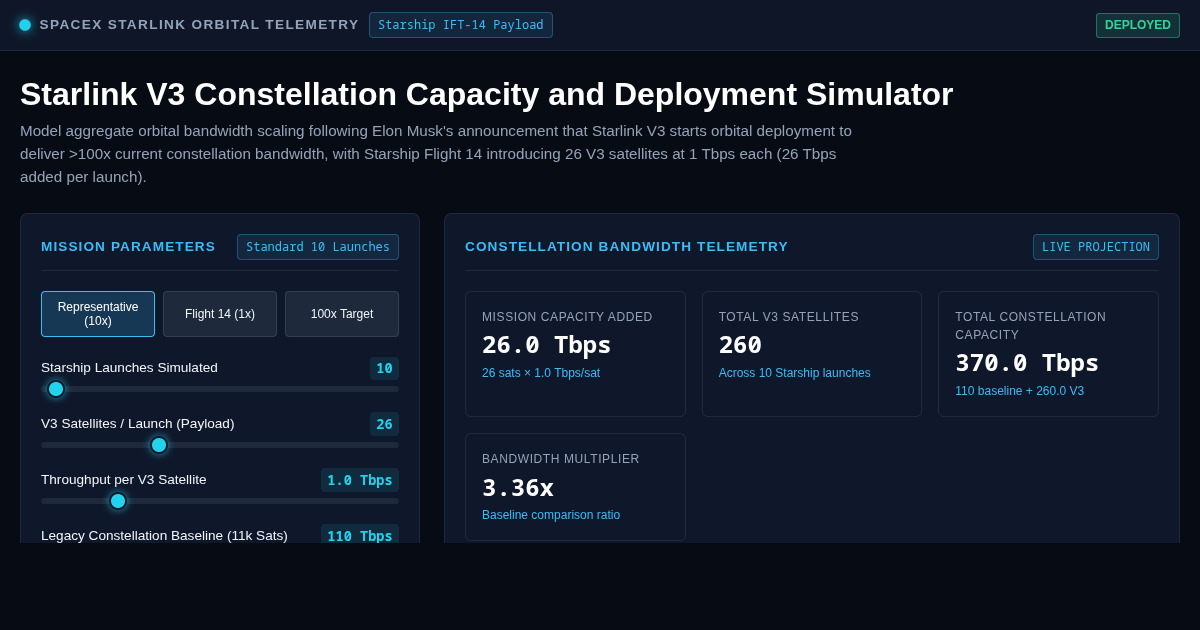Click the MISSION PARAMETERS heading

pos(128,247)
